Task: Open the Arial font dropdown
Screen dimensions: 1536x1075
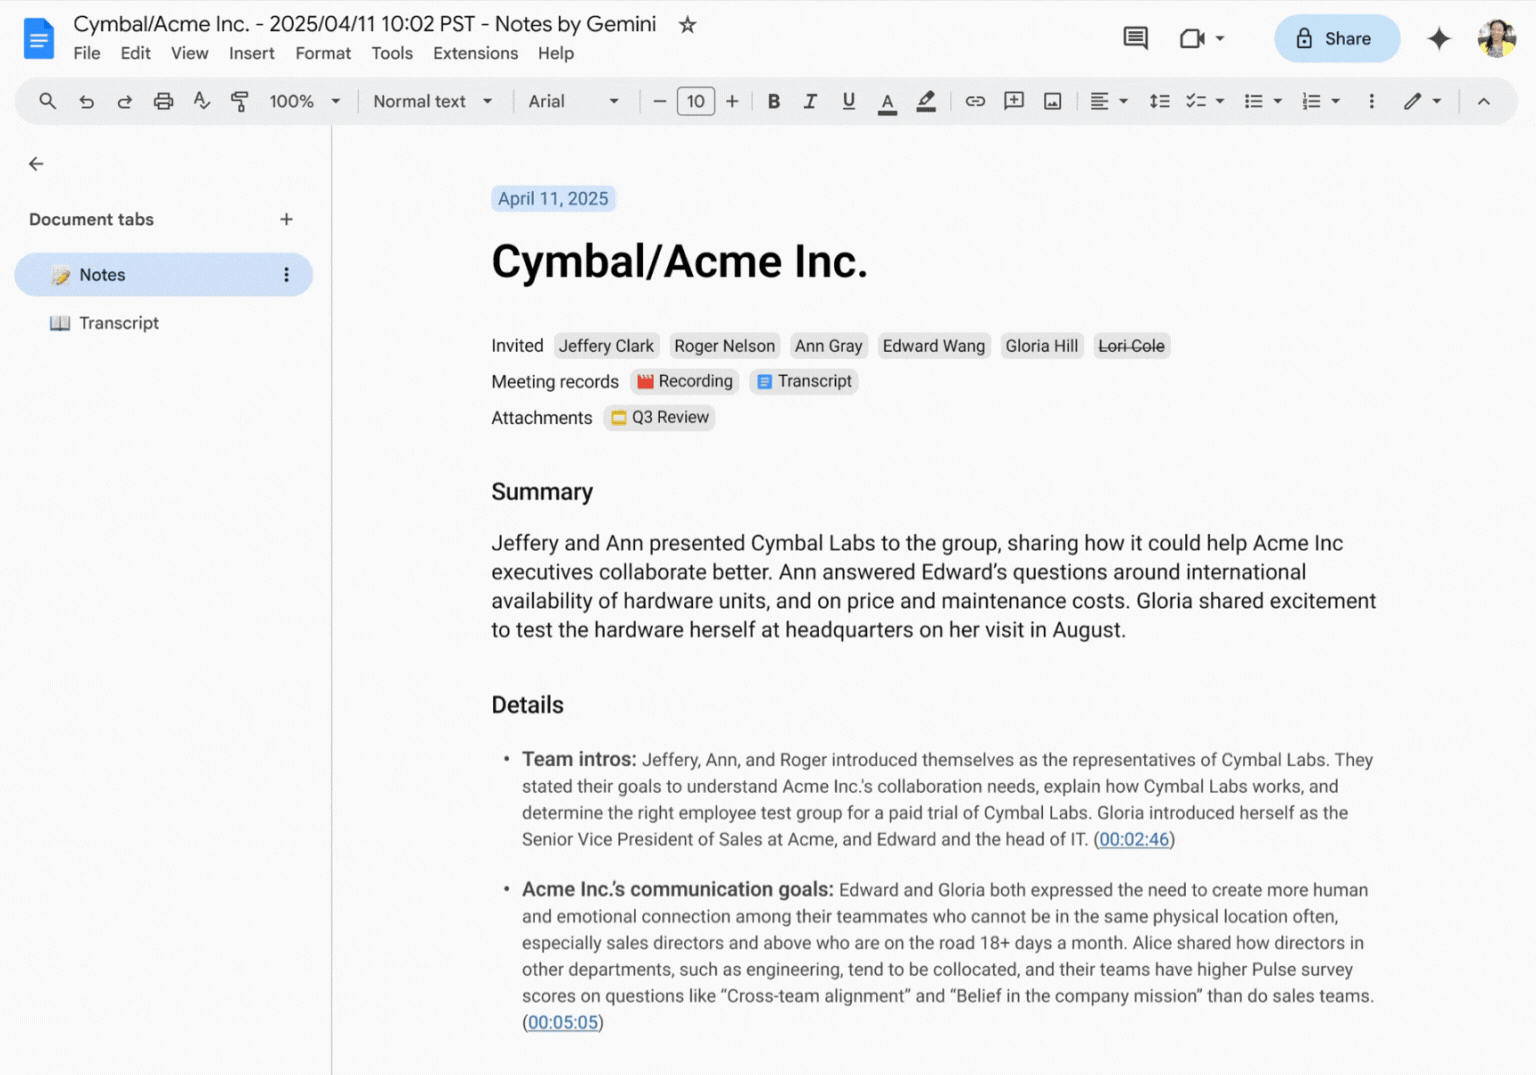Action: point(572,101)
